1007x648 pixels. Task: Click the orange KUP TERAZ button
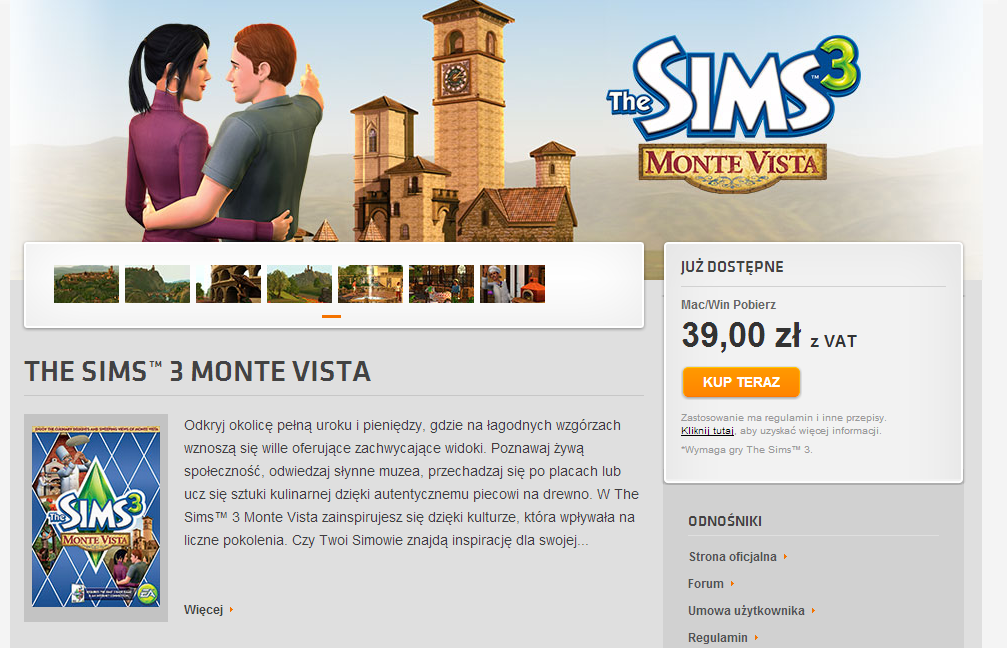[x=741, y=382]
